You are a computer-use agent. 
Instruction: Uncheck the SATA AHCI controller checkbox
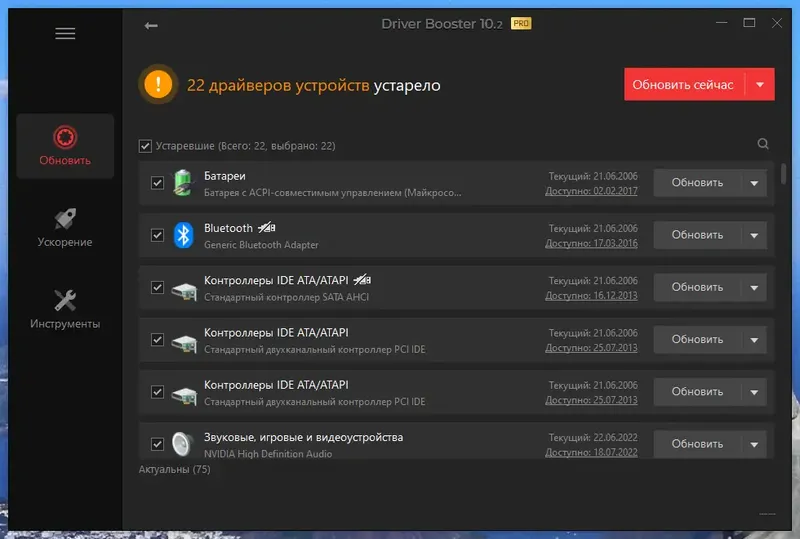click(x=157, y=287)
